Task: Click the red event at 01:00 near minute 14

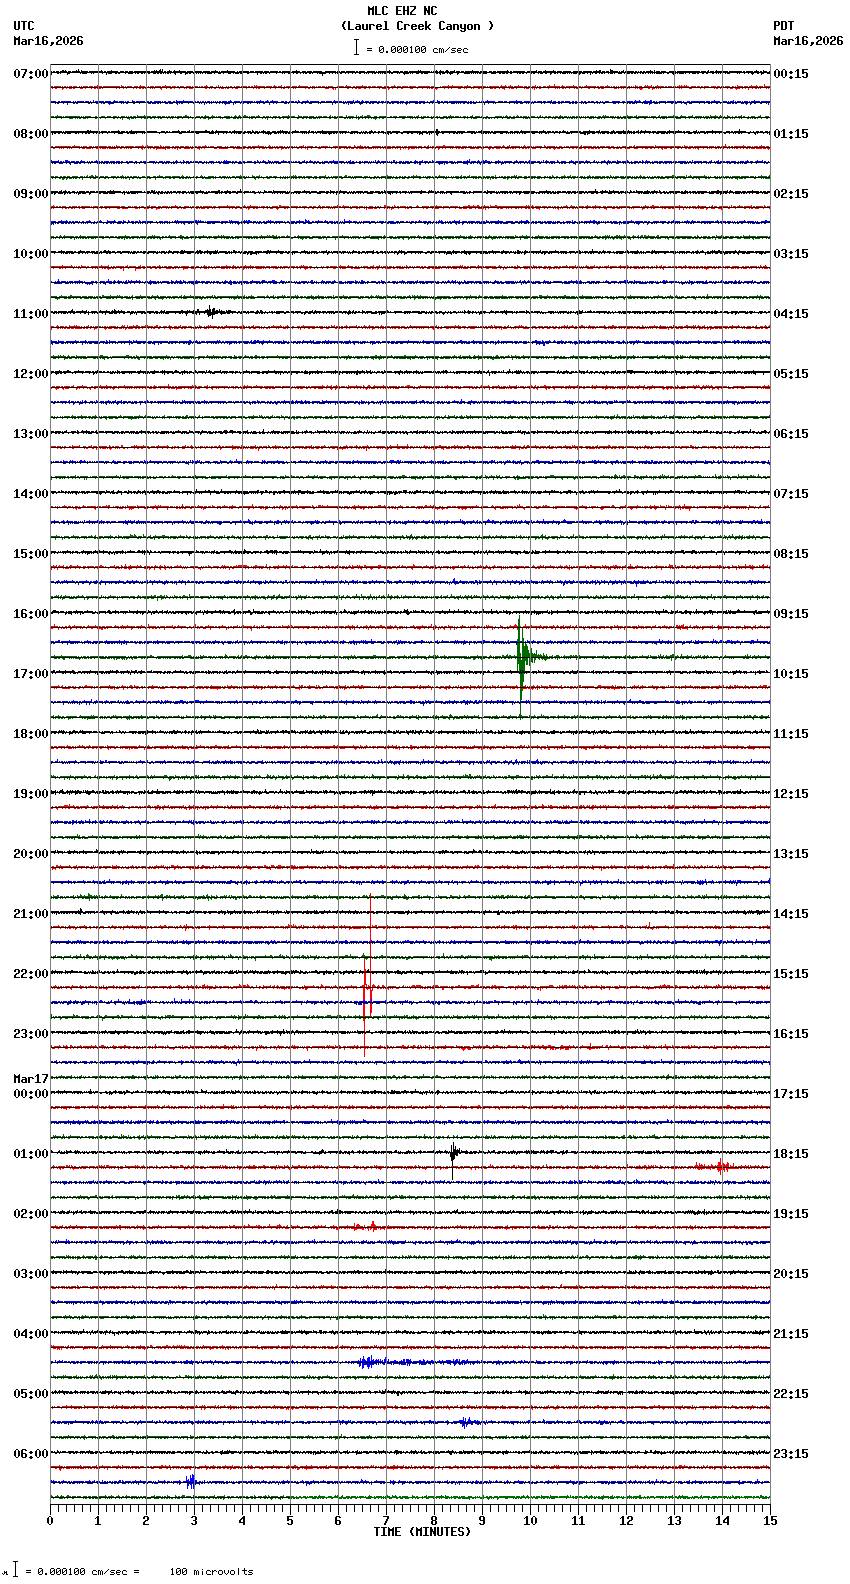Action: point(720,1166)
